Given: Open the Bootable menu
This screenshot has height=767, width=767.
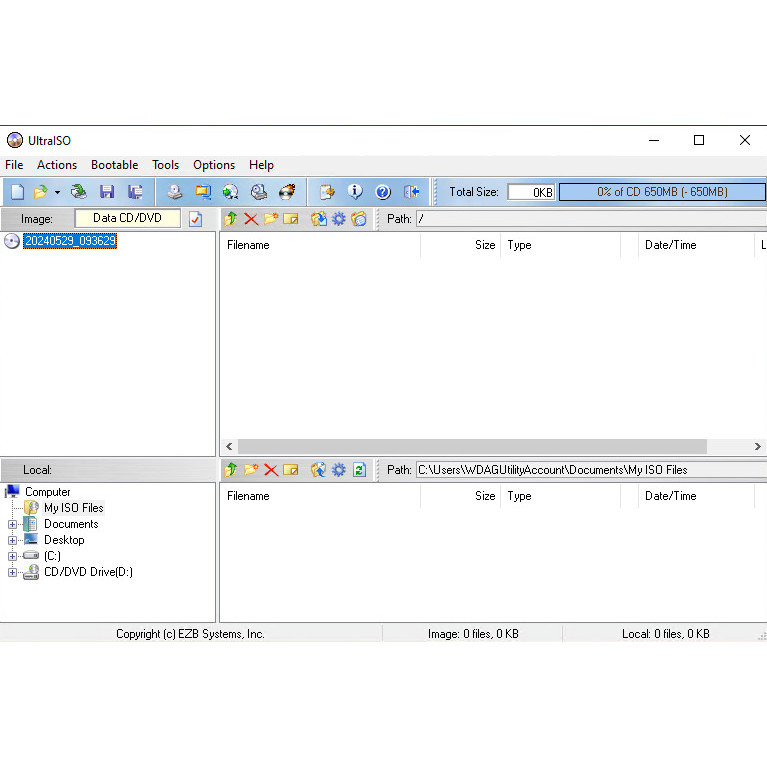Looking at the screenshot, I should click(114, 165).
